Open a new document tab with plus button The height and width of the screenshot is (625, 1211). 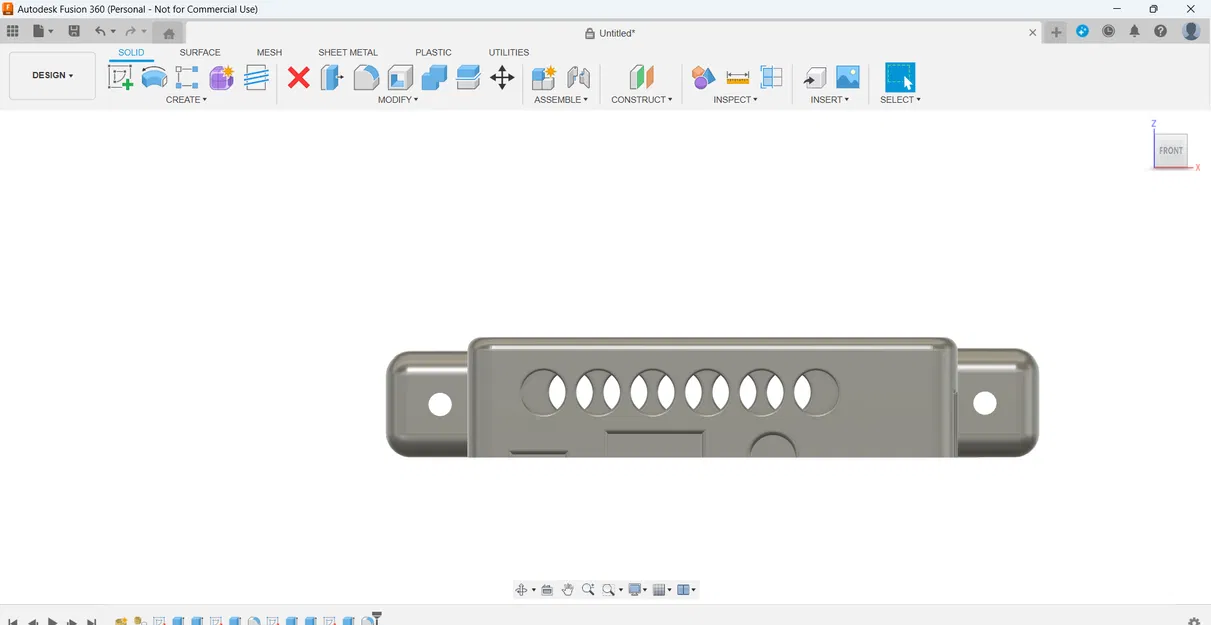[1055, 32]
